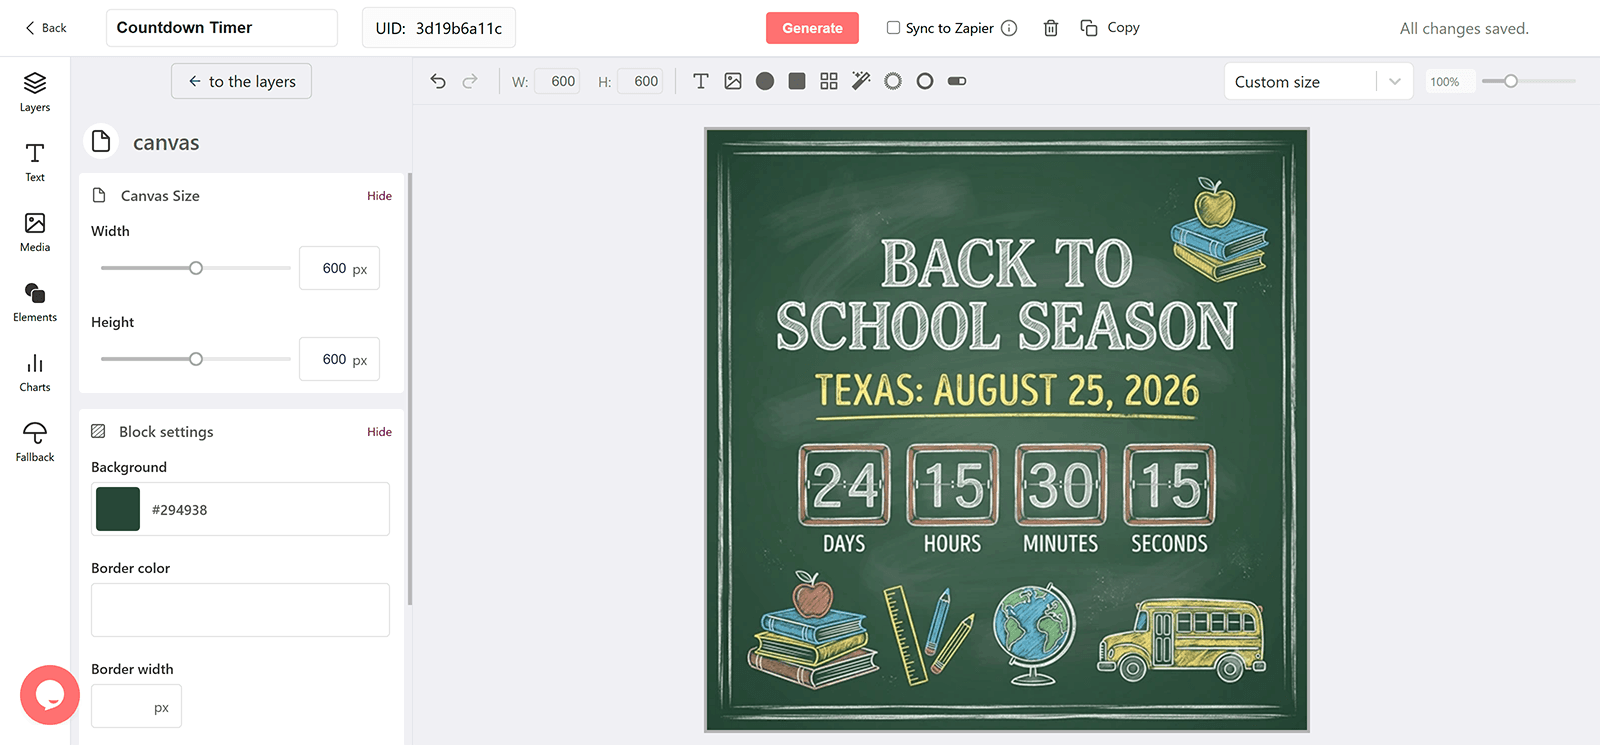Focus the toolbar W width field
The width and height of the screenshot is (1600, 745).
[x=557, y=81]
